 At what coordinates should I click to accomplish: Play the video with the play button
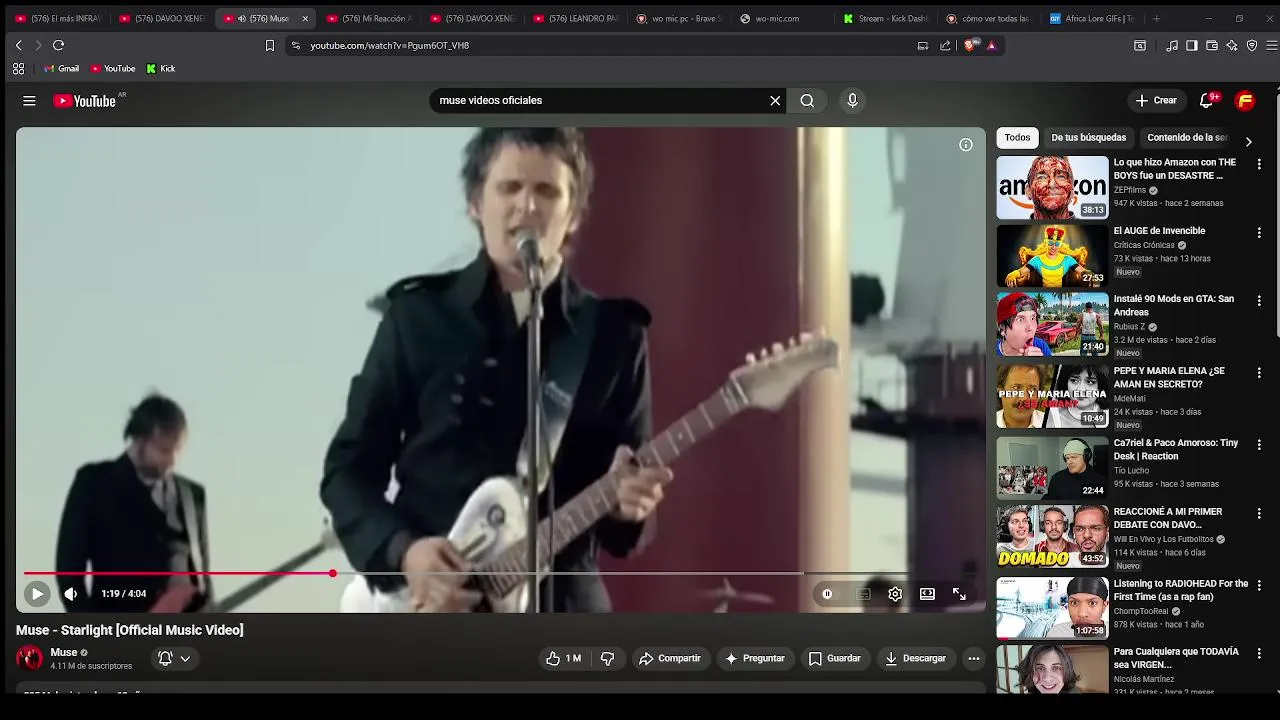37,594
